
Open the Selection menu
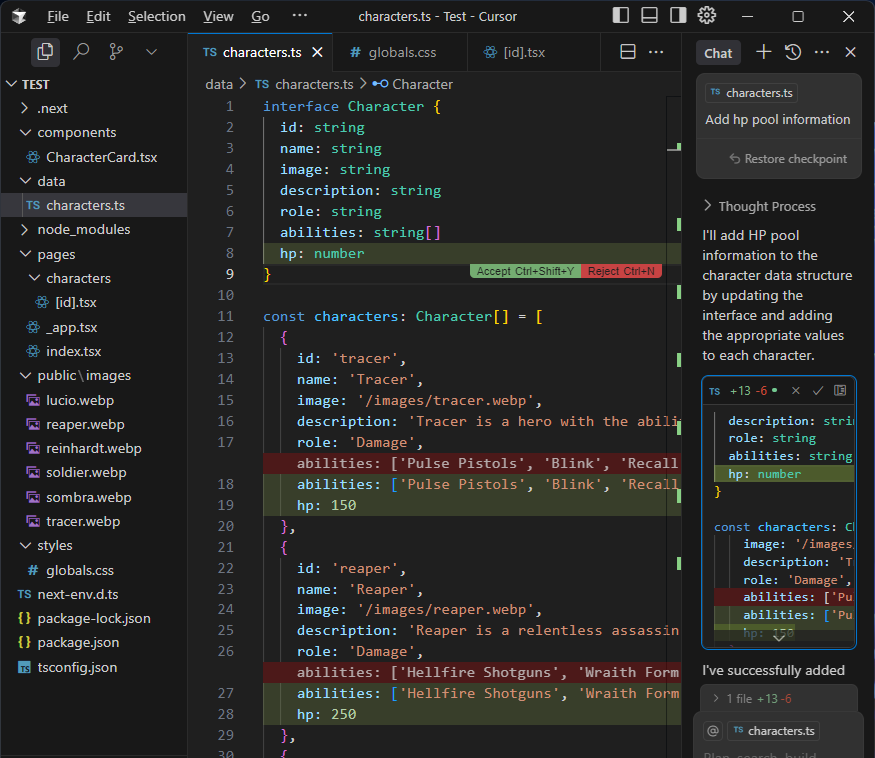[156, 17]
